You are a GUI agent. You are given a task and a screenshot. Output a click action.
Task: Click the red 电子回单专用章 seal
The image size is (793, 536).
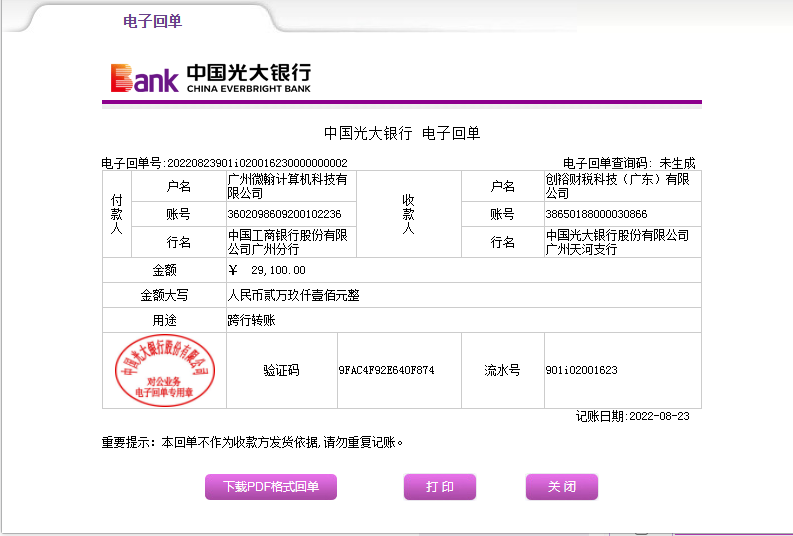[165, 370]
